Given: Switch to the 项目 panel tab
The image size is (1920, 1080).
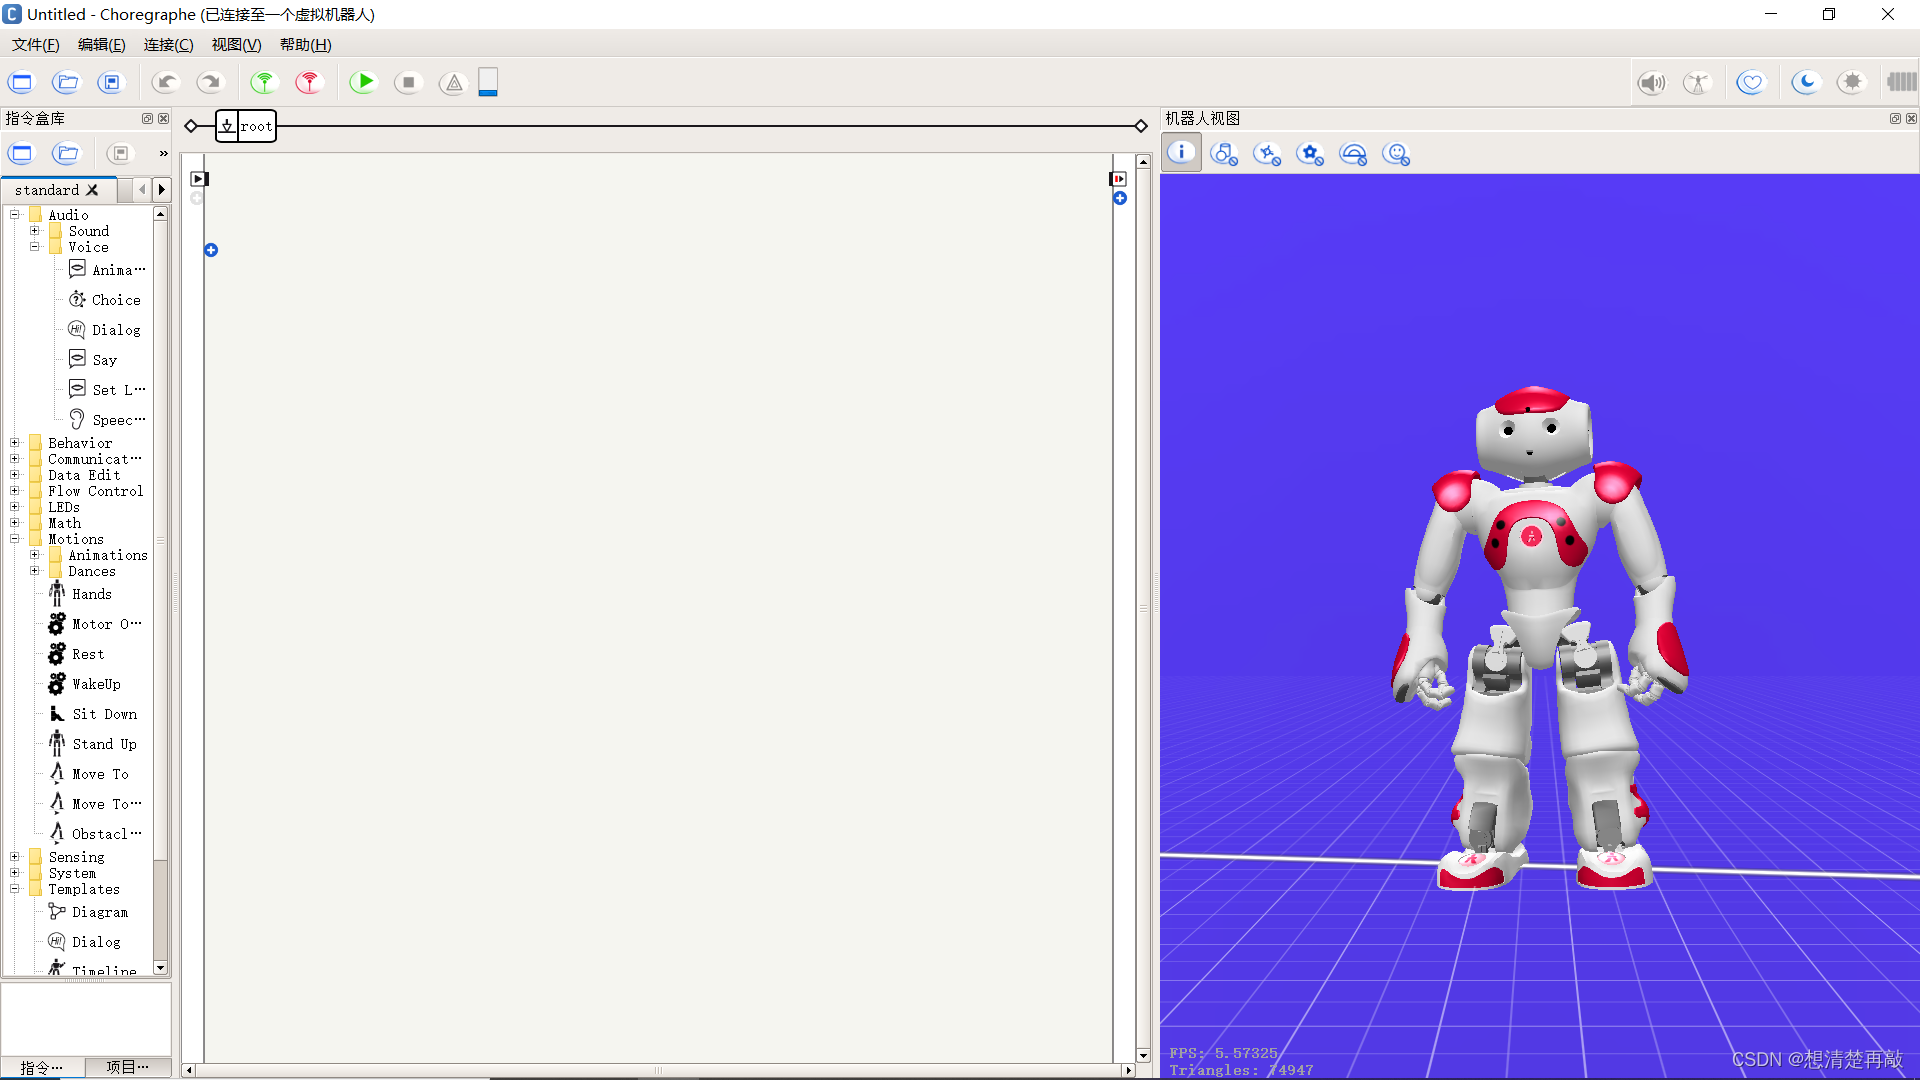Looking at the screenshot, I should [x=127, y=1067].
